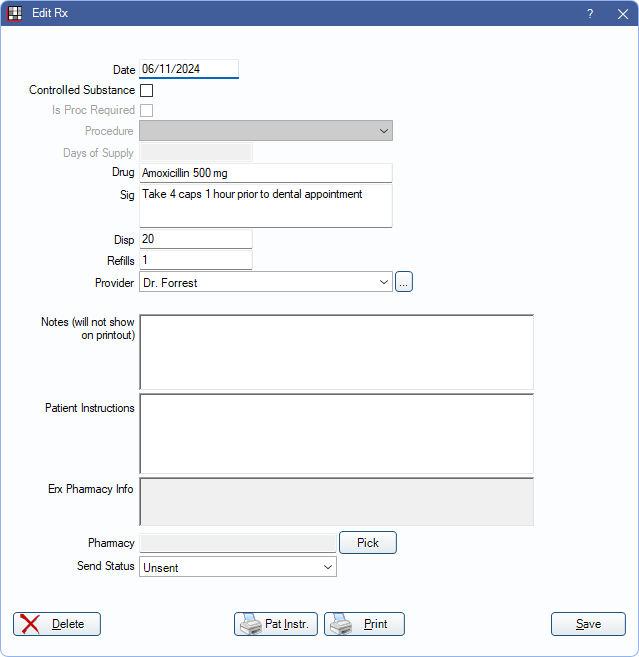This screenshot has width=639, height=657.
Task: Click the help question mark icon
Action: pos(590,13)
